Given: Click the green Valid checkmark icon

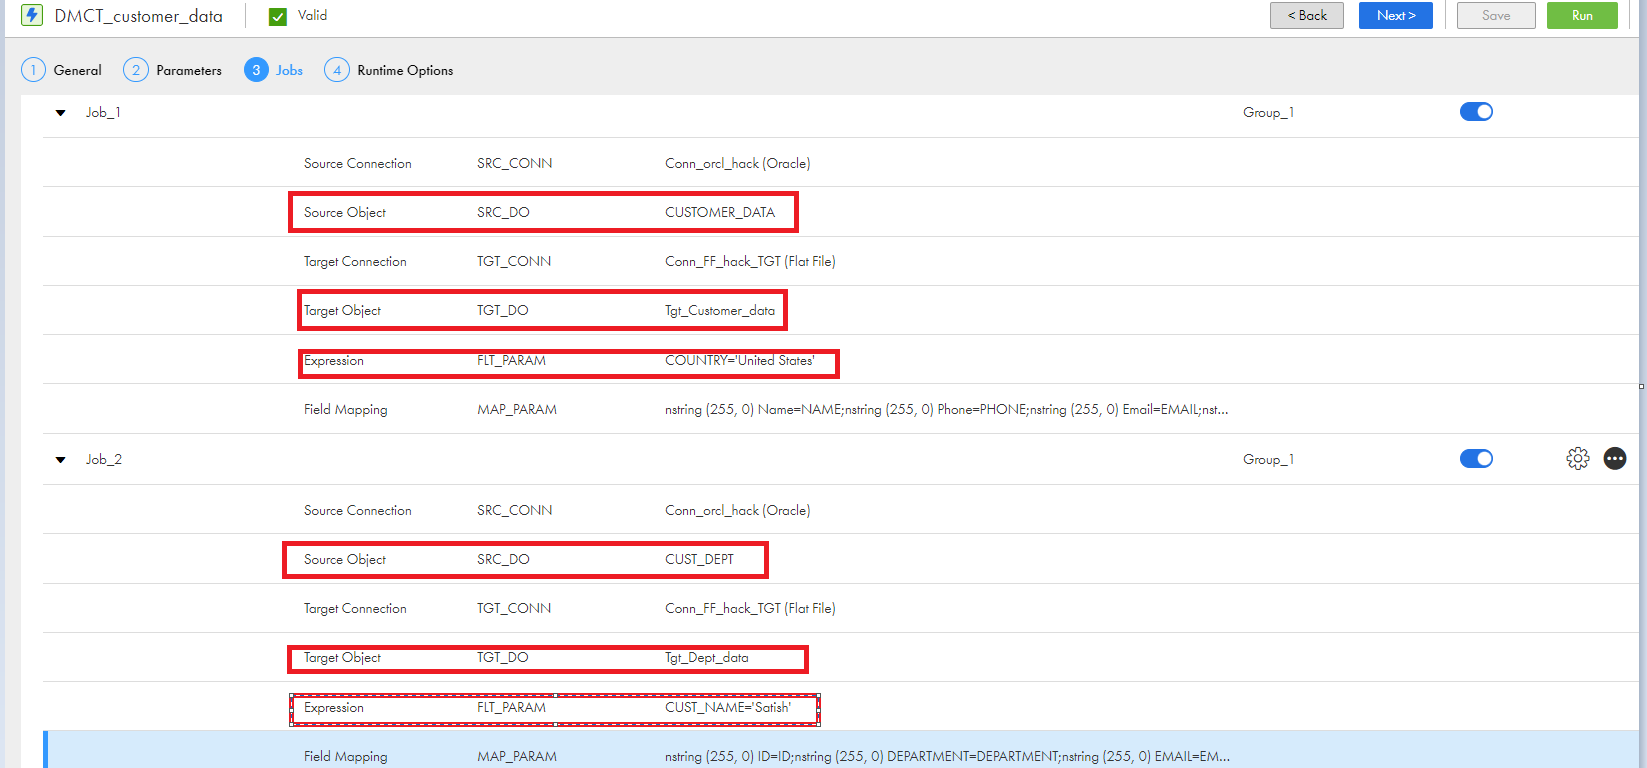Looking at the screenshot, I should [x=278, y=16].
